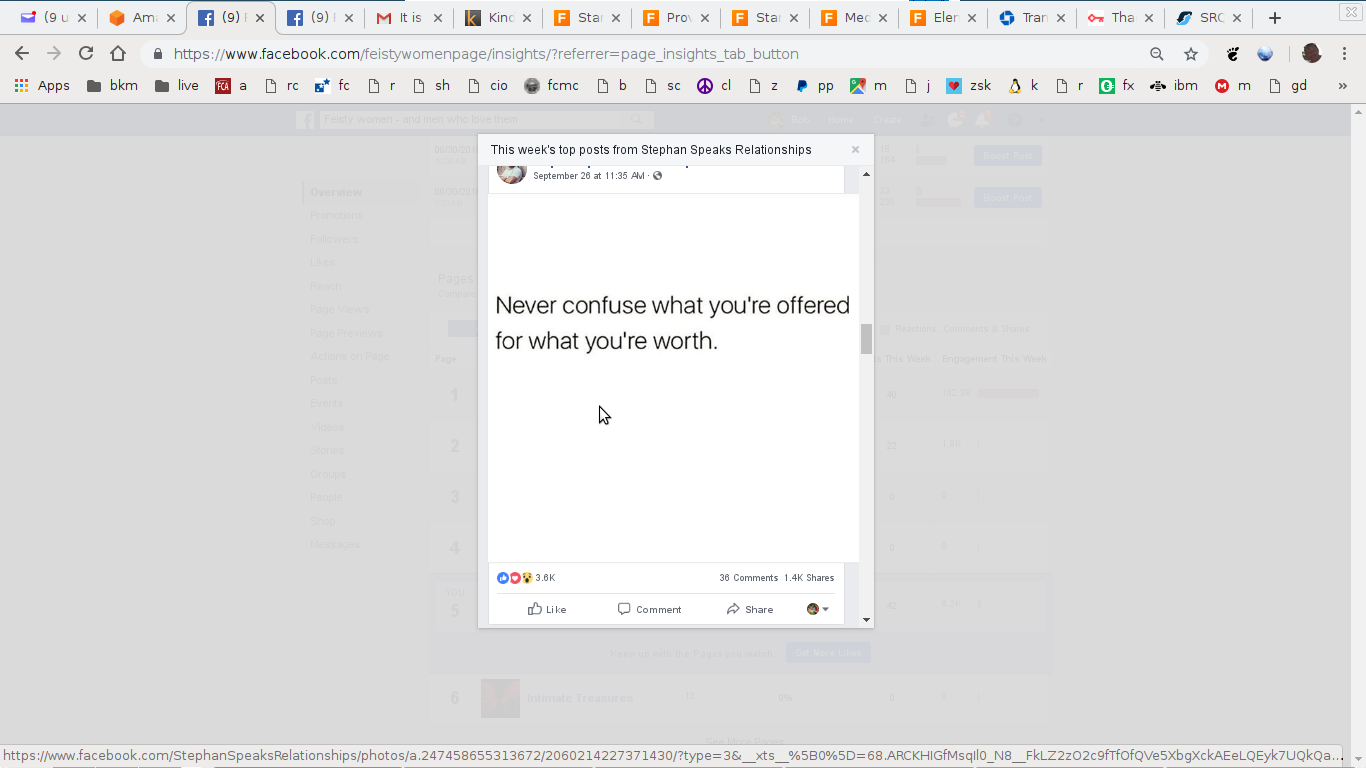The image size is (1366, 768).
Task: Open the Chrome profile avatar
Action: (1312, 54)
